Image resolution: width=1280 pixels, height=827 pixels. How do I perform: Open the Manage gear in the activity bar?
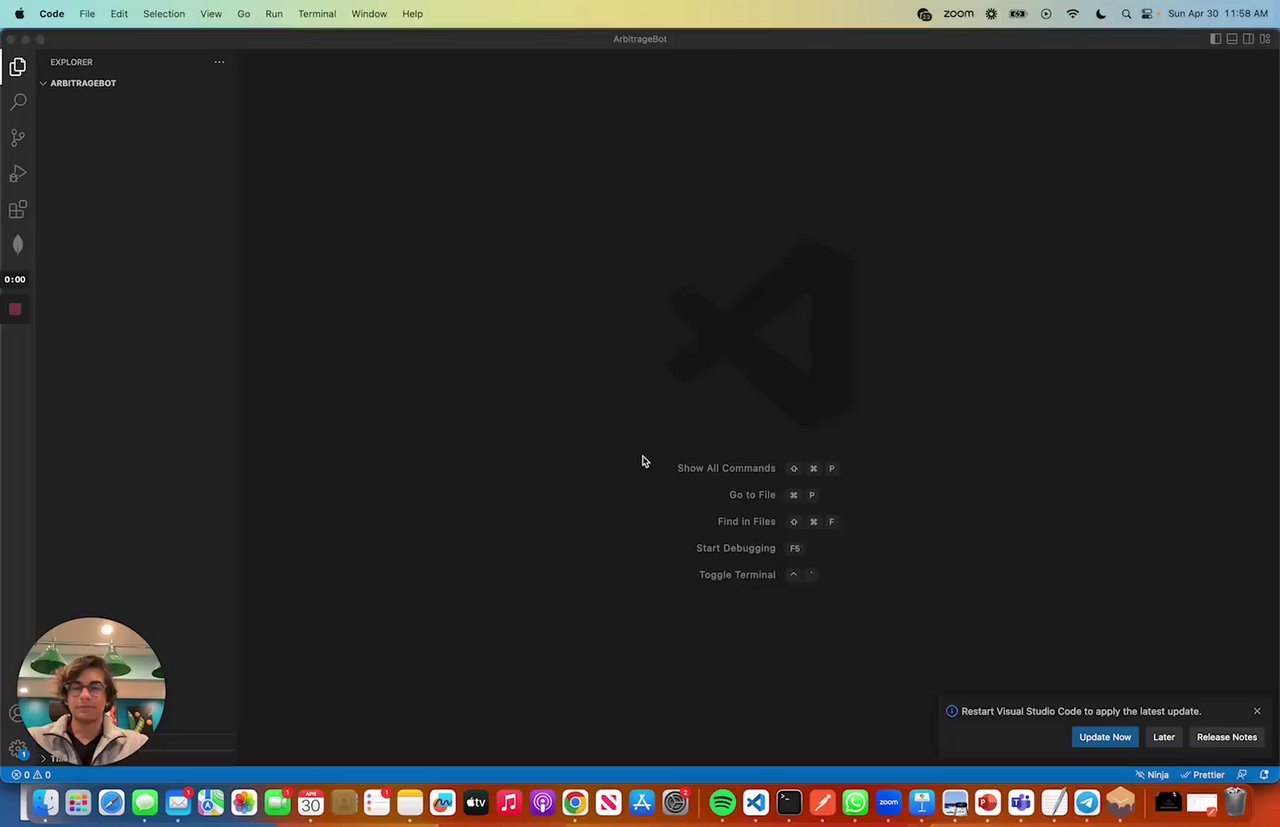pyautogui.click(x=18, y=749)
